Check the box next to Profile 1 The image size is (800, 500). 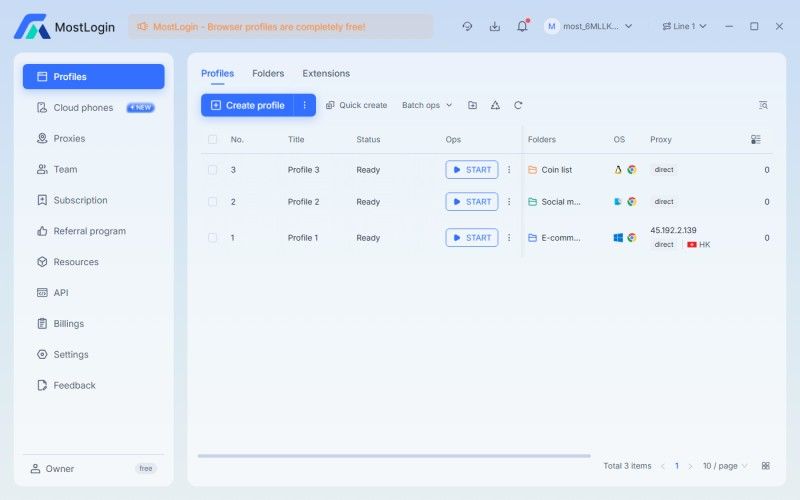click(212, 238)
